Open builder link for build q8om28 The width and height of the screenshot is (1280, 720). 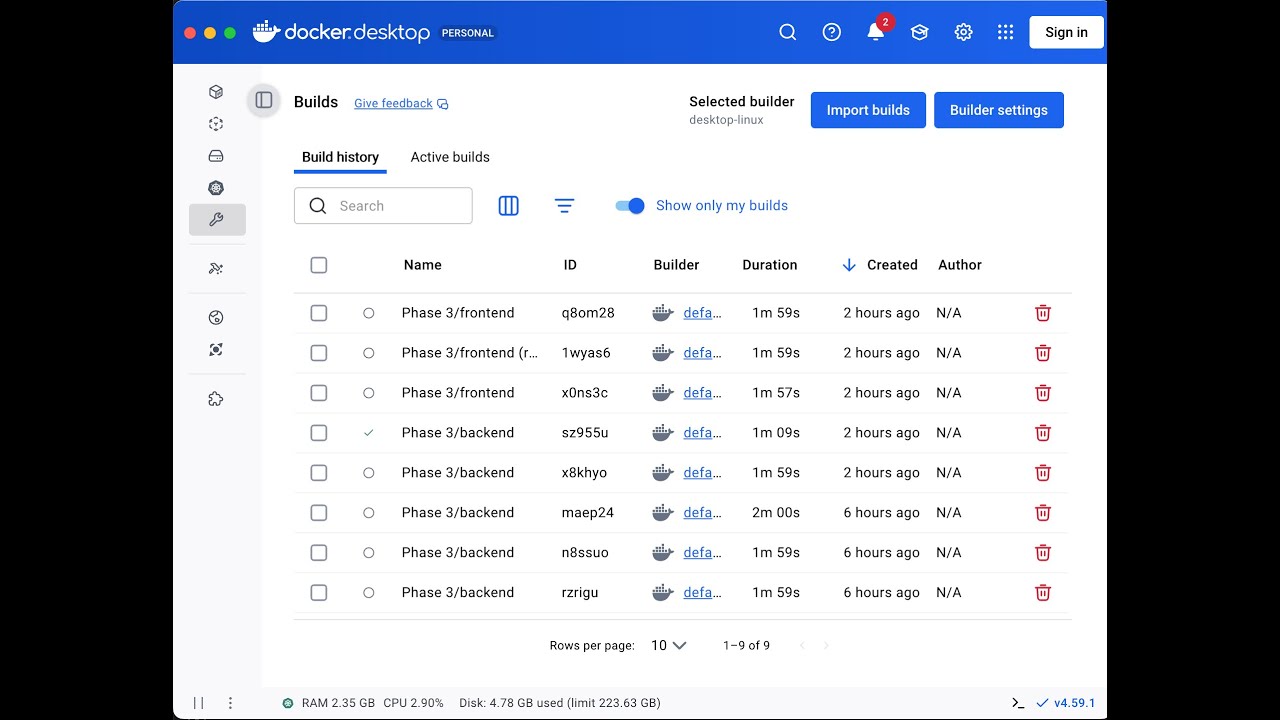[x=702, y=313]
